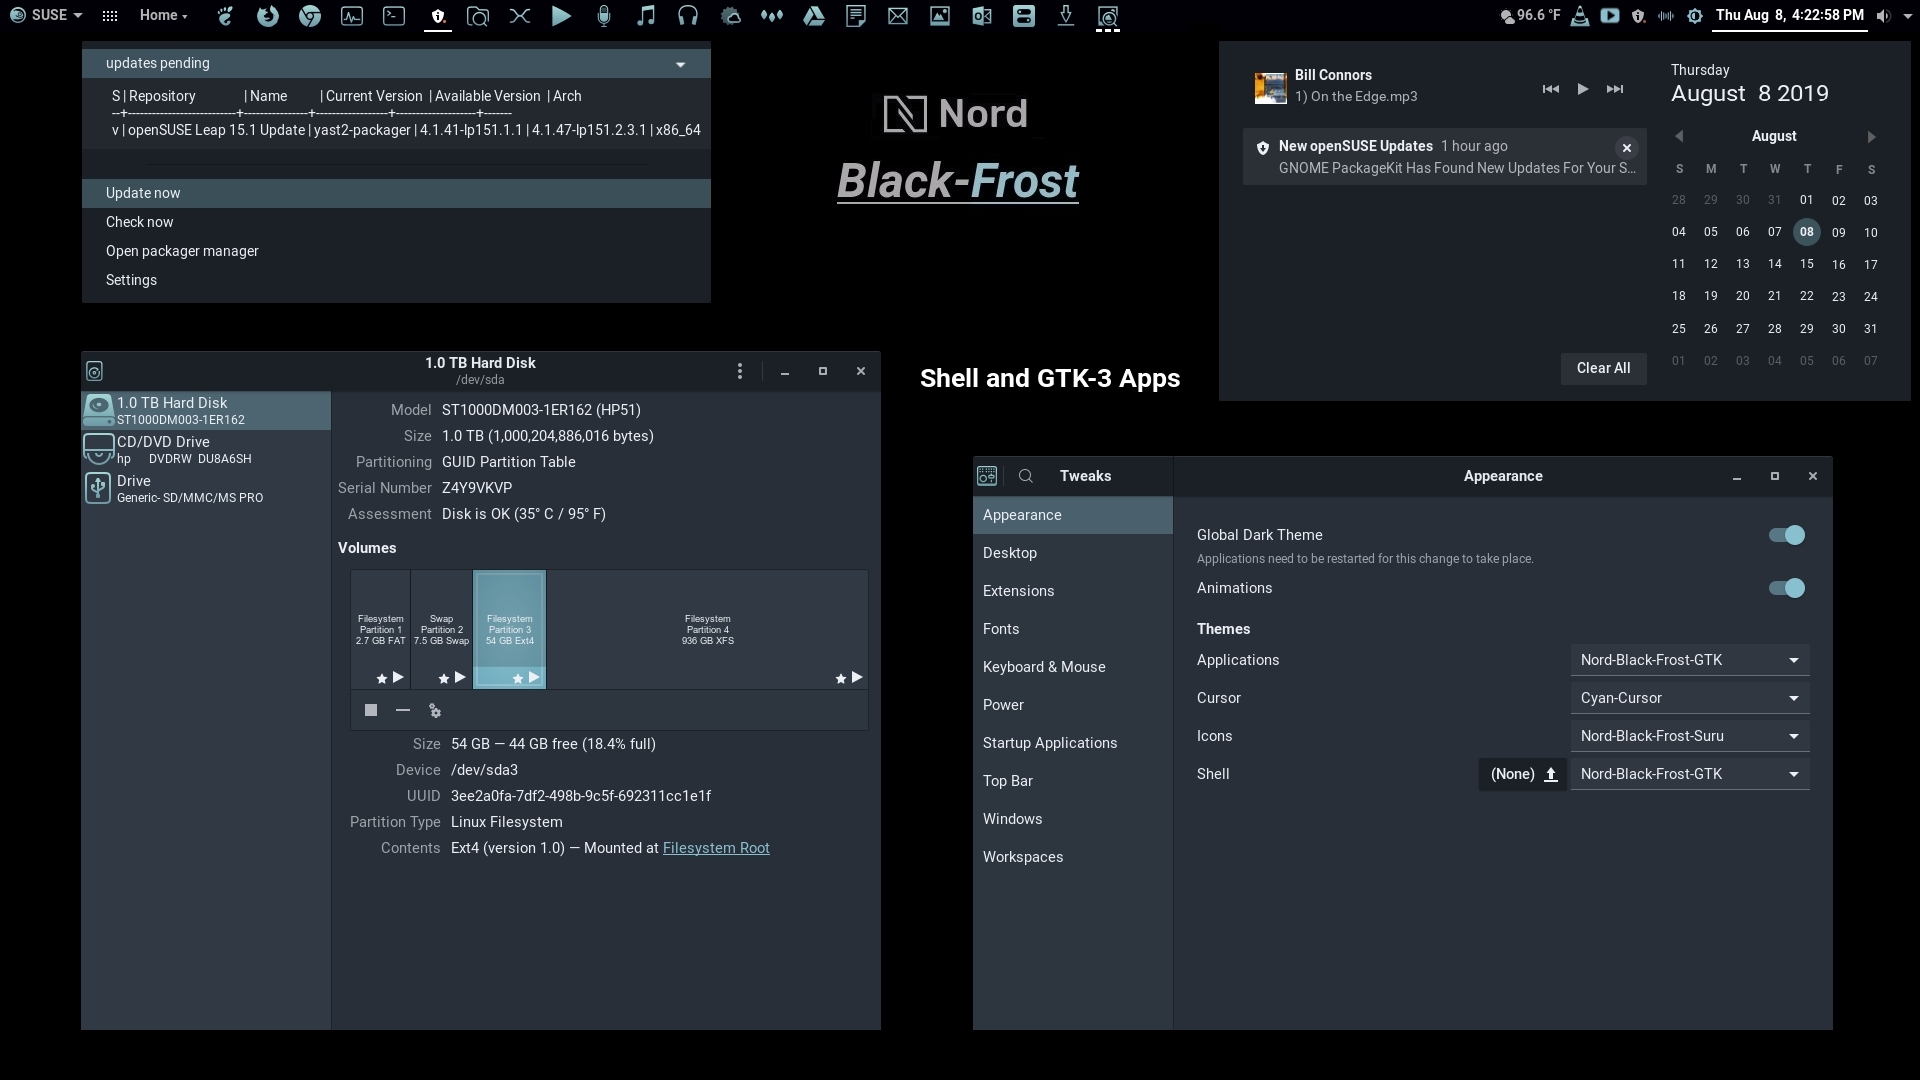This screenshot has height=1080, width=1920.
Task: Click Clear All notifications button
Action: [1603, 368]
